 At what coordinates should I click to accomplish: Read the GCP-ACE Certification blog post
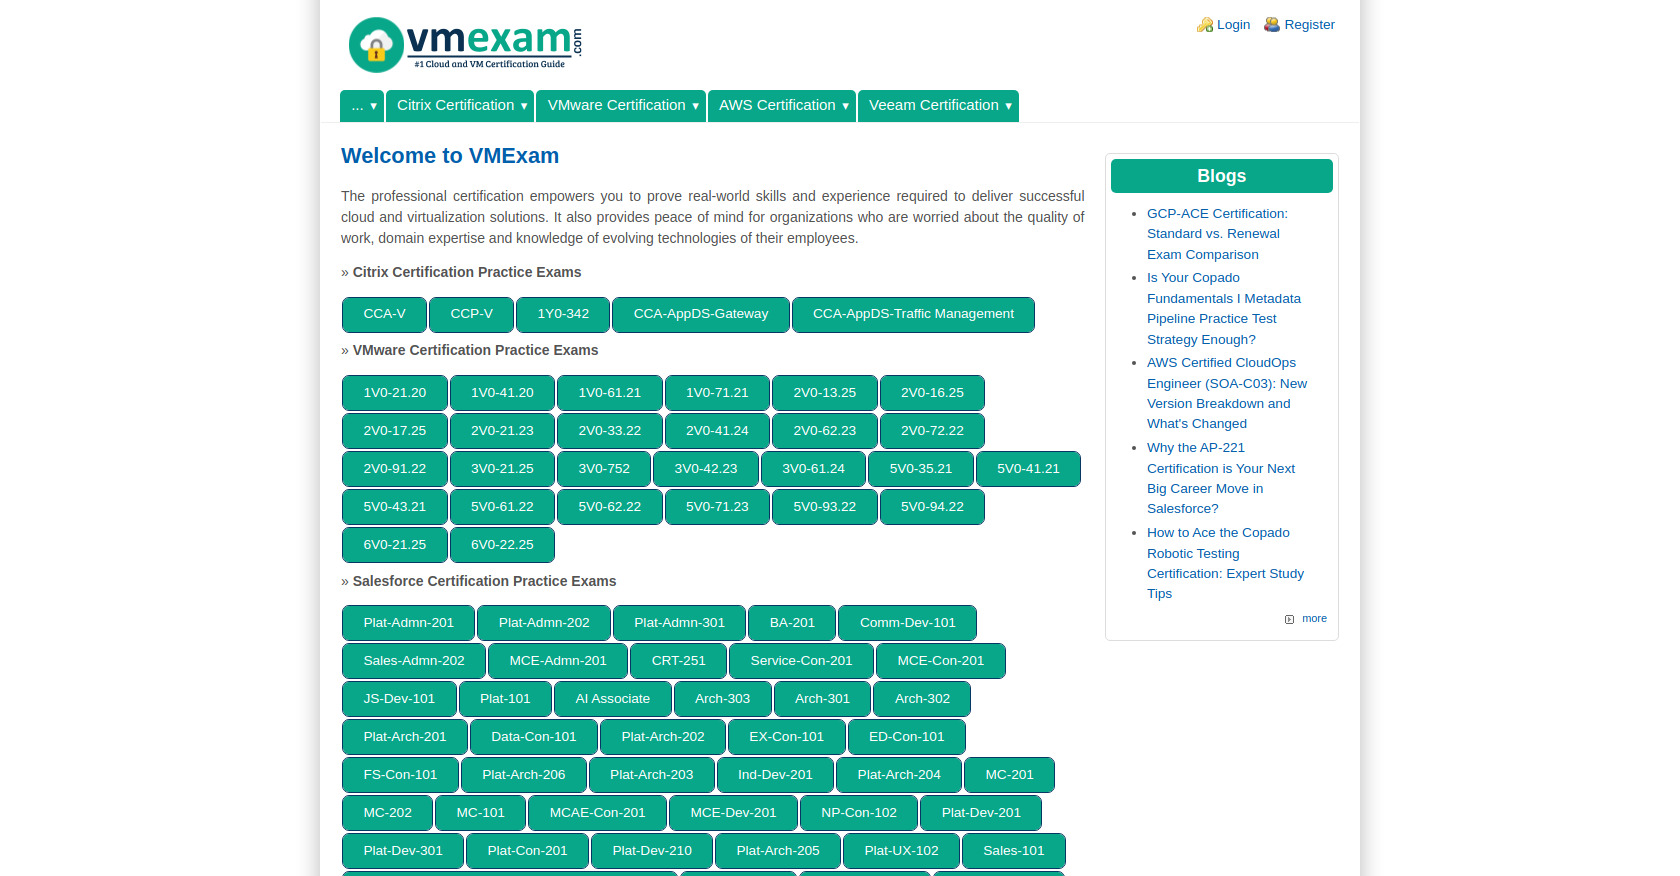pyautogui.click(x=1217, y=234)
